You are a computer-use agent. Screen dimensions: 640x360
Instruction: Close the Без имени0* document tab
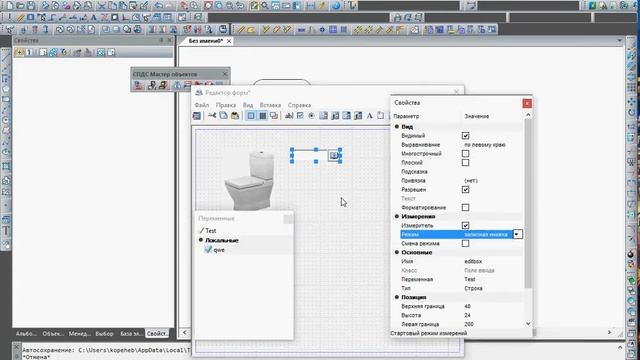(229, 41)
